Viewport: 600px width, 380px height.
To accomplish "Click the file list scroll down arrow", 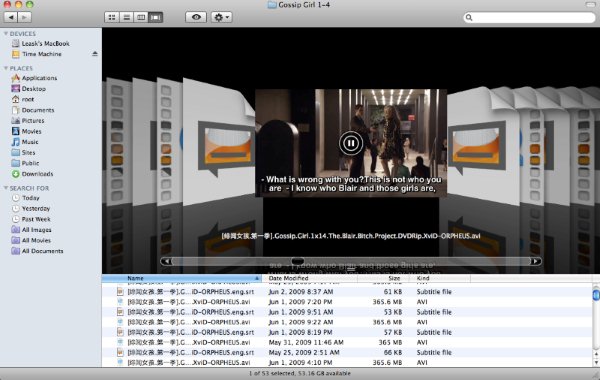I will pyautogui.click(x=596, y=362).
